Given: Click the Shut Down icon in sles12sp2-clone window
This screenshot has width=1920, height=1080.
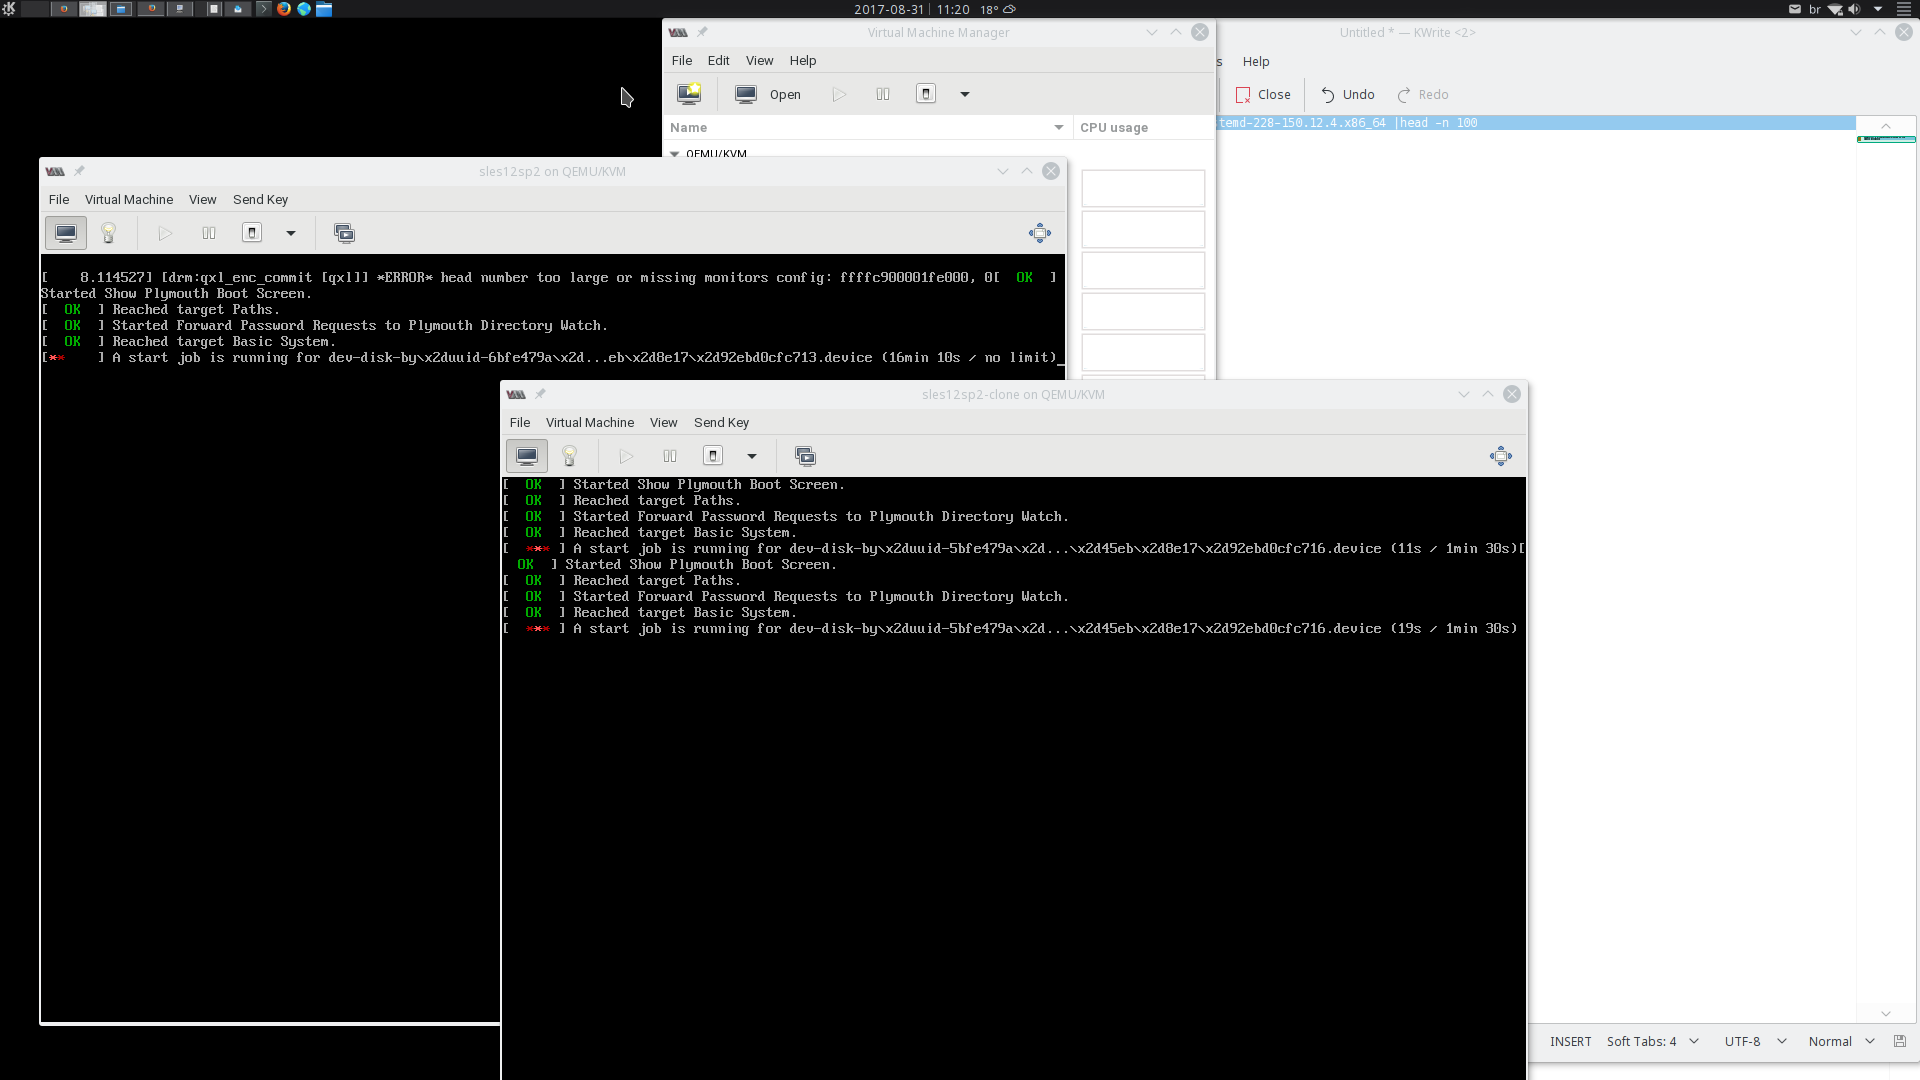Looking at the screenshot, I should pyautogui.click(x=713, y=456).
